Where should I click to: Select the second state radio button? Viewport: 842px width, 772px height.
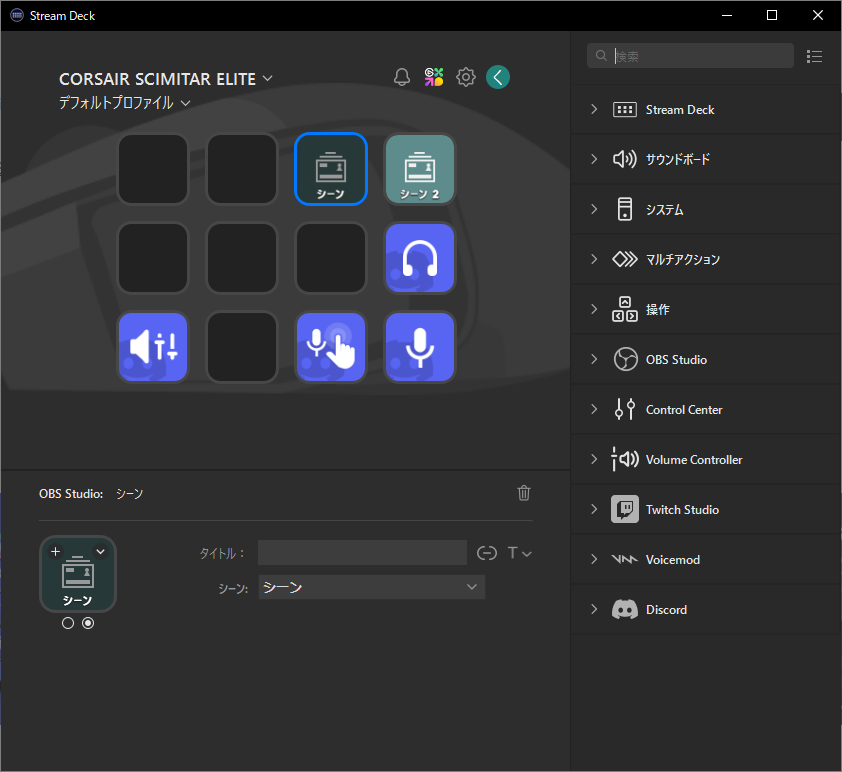88,623
